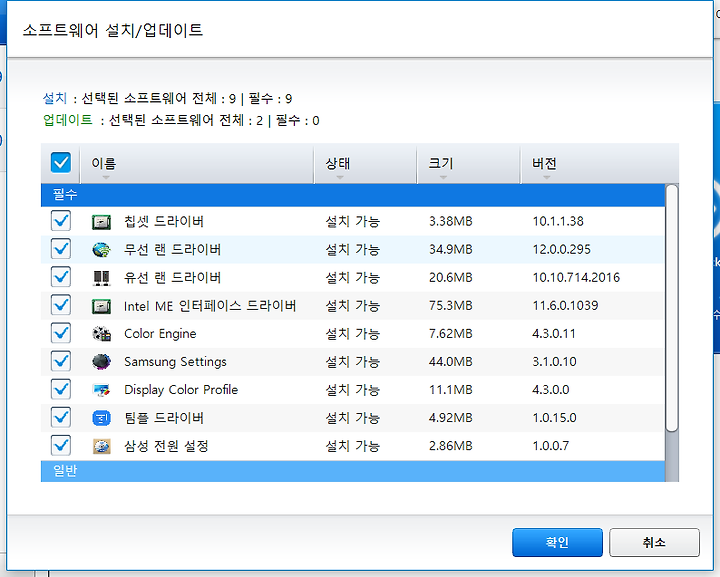Click the Color Engine icon

pyautogui.click(x=101, y=334)
